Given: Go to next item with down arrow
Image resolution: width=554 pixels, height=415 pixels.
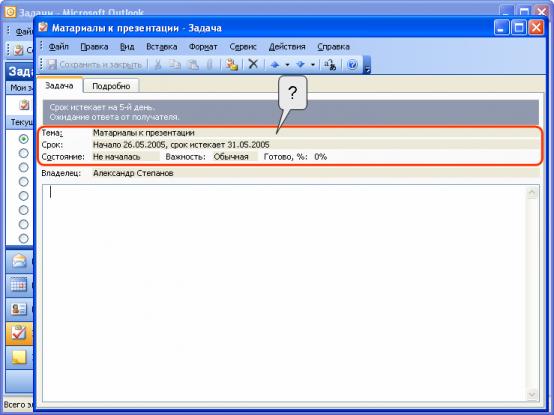Looking at the screenshot, I should 300,65.
